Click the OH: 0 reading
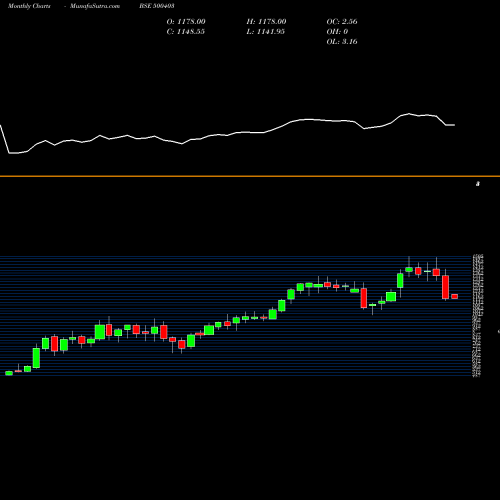Image resolution: width=500 pixels, height=500 pixels. [337, 31]
